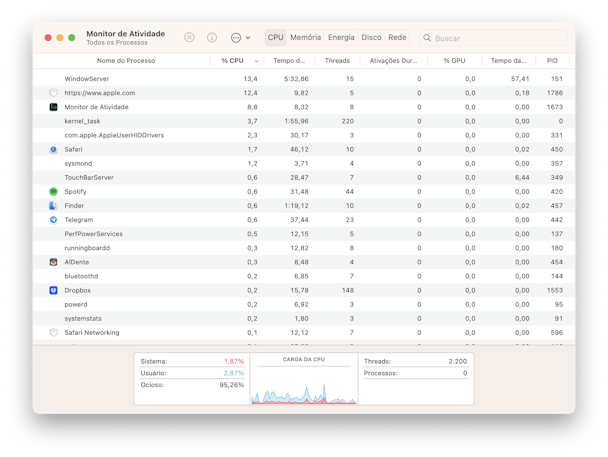Click the Finder process icon
The width and height of the screenshot is (608, 457).
[x=54, y=205]
